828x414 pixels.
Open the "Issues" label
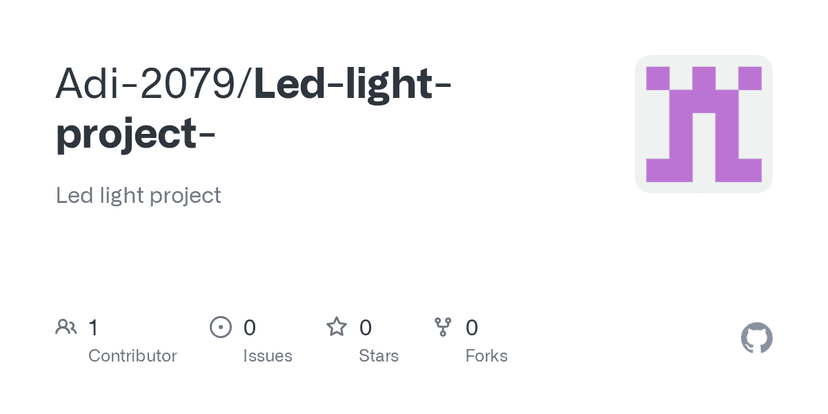click(x=267, y=356)
